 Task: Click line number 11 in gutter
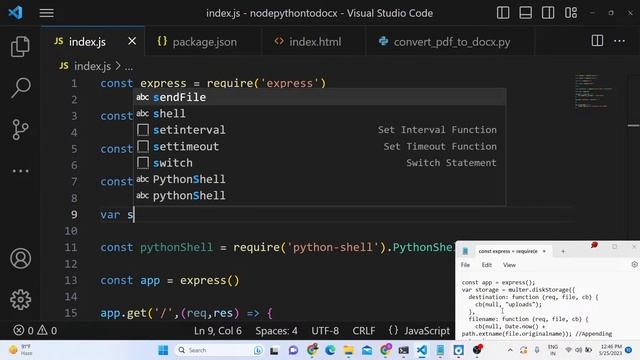(x=71, y=247)
